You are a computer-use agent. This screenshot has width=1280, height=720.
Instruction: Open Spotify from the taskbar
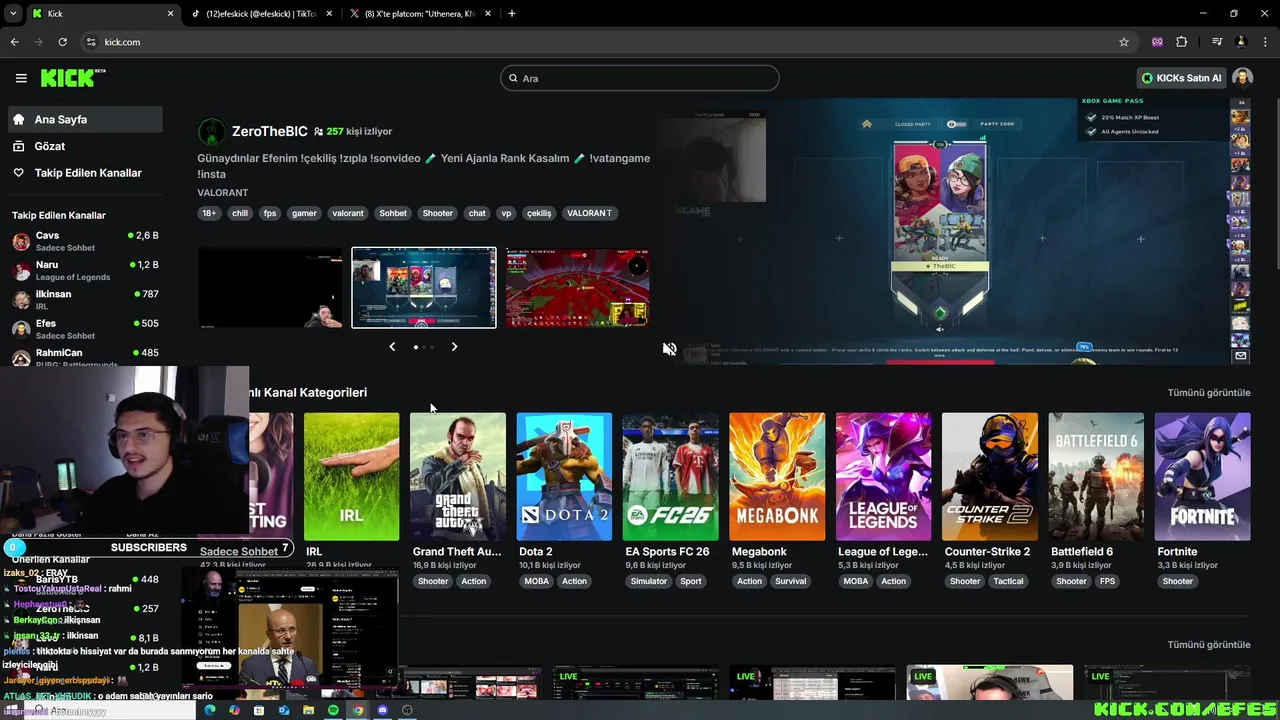pyautogui.click(x=333, y=710)
